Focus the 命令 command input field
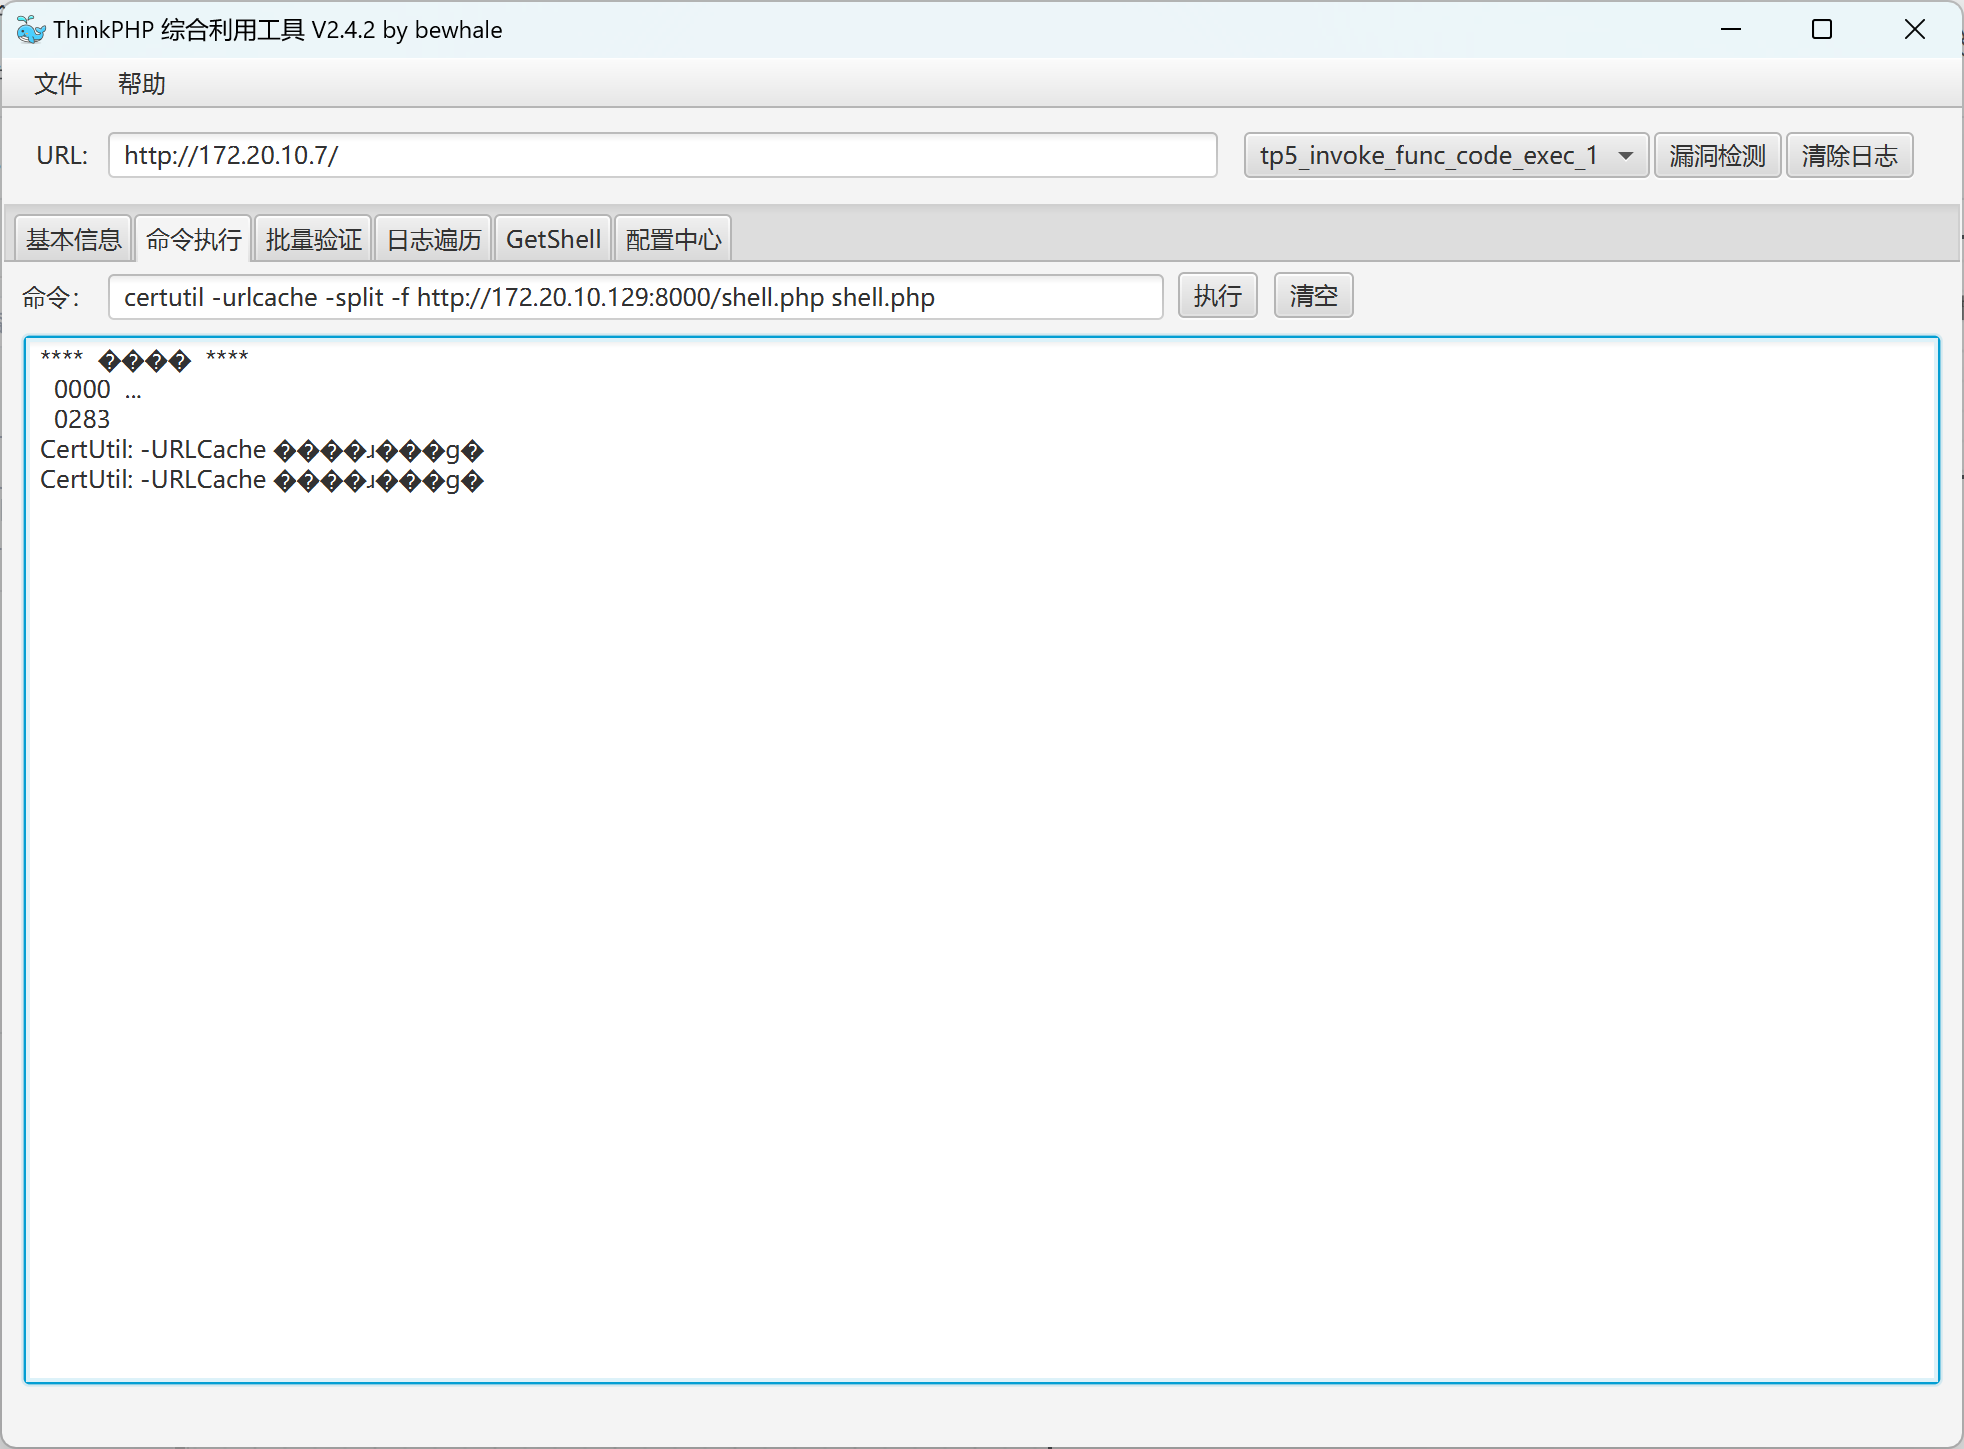Image resolution: width=1964 pixels, height=1449 pixels. (635, 297)
